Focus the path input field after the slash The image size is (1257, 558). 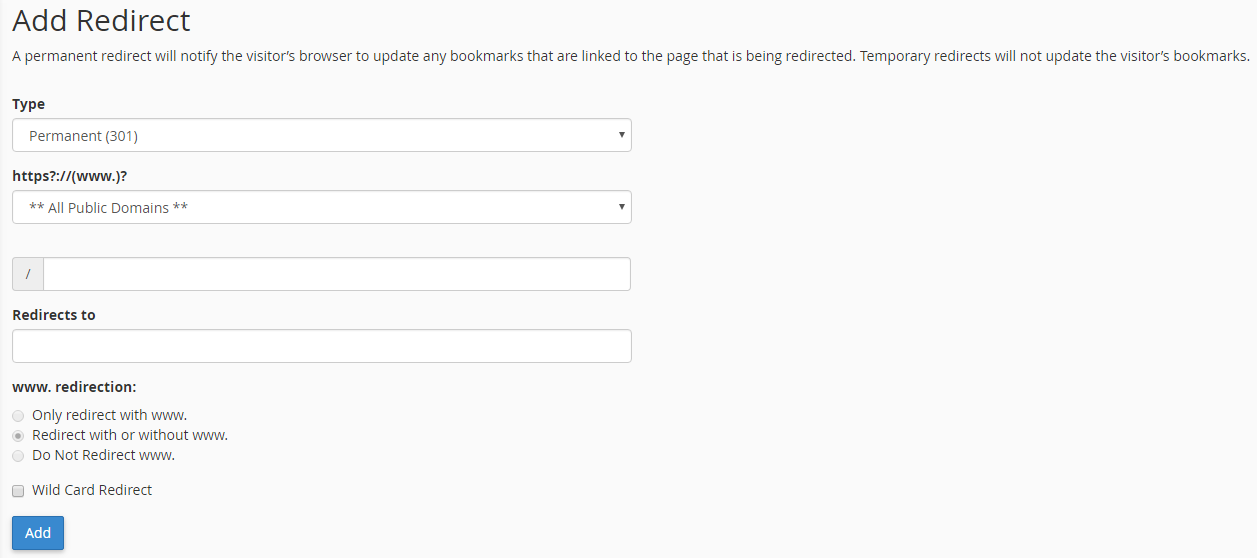337,274
